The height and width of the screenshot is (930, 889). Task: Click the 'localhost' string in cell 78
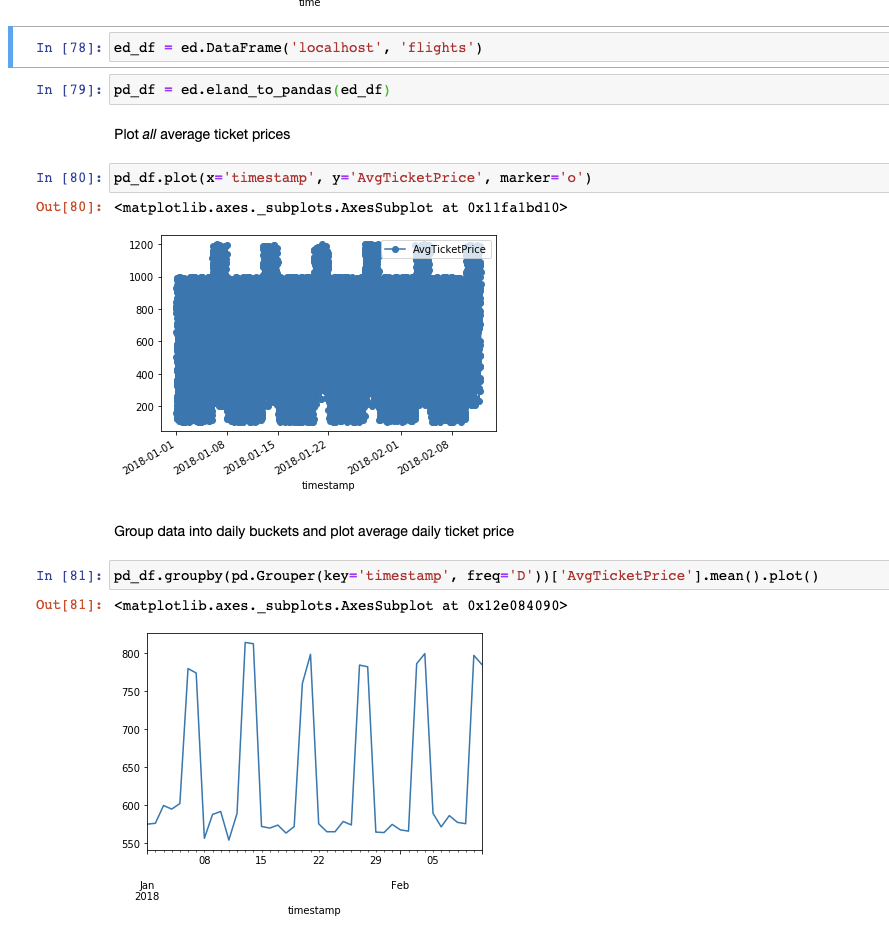click(336, 48)
